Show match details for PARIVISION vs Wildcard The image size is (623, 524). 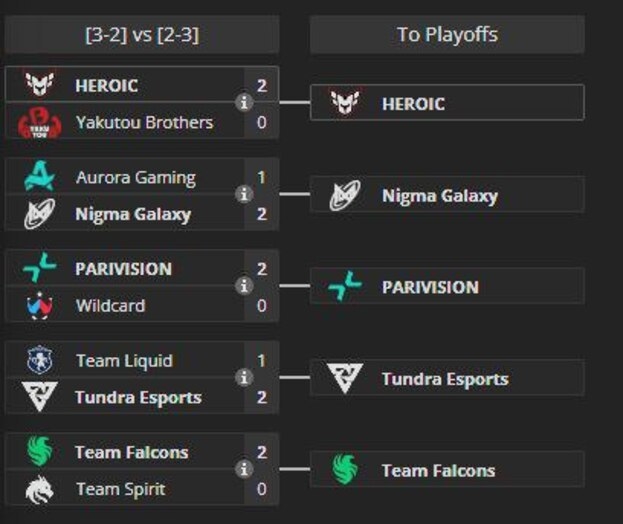click(243, 287)
